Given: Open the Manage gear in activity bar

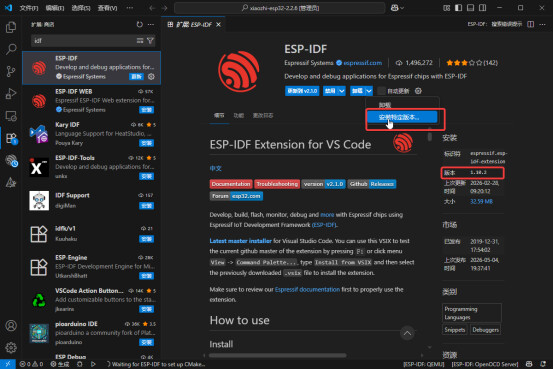Looking at the screenshot, I should click(x=11, y=347).
